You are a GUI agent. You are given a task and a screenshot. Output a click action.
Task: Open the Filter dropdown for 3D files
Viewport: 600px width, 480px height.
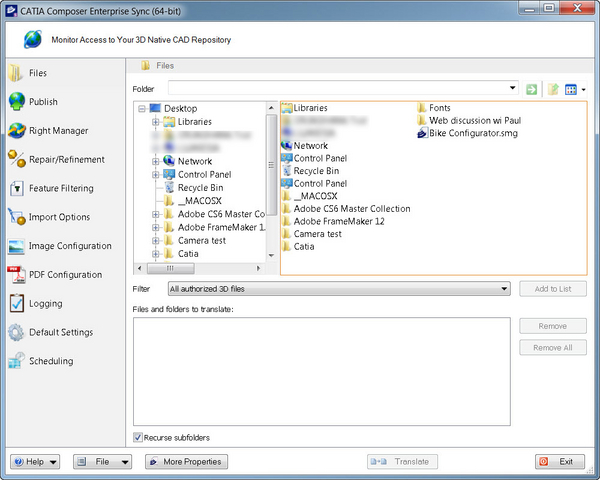339,289
